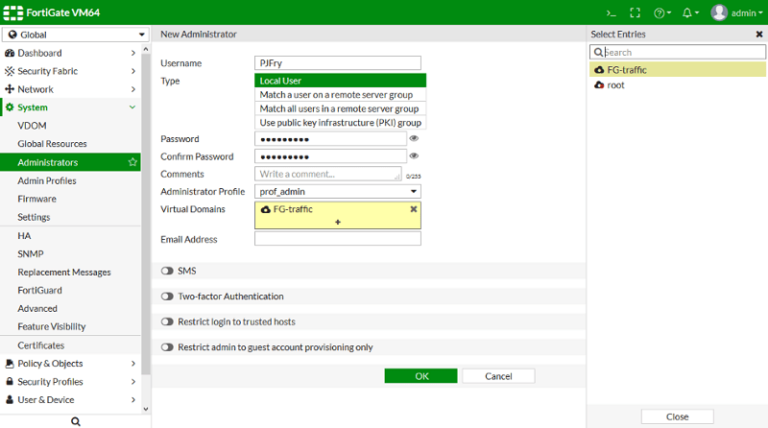Toggle Restrict admin to guest provisioning

pyautogui.click(x=167, y=347)
